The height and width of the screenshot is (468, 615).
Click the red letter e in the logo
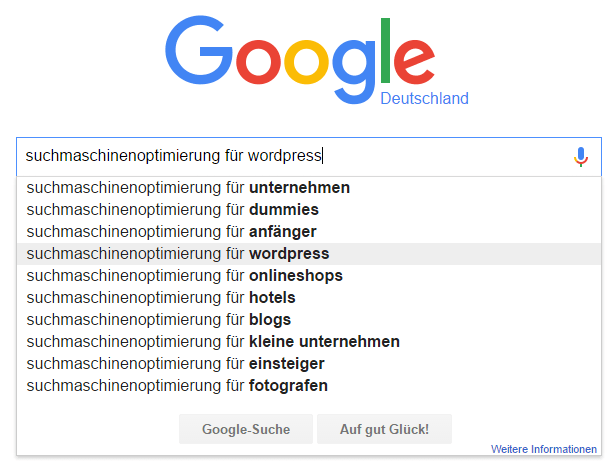point(414,62)
